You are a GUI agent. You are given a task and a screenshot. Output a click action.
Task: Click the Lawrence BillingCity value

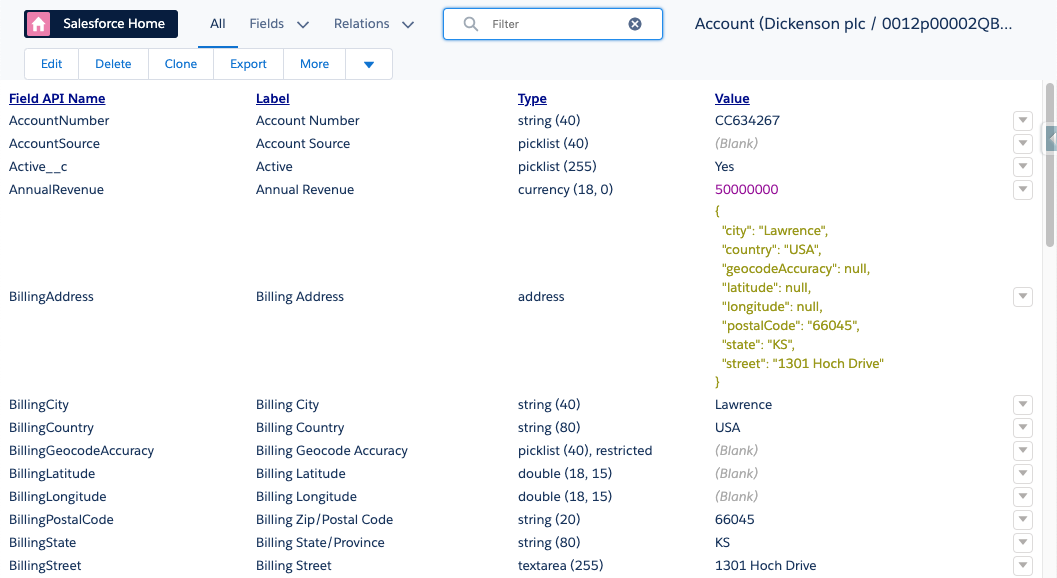[x=743, y=405]
